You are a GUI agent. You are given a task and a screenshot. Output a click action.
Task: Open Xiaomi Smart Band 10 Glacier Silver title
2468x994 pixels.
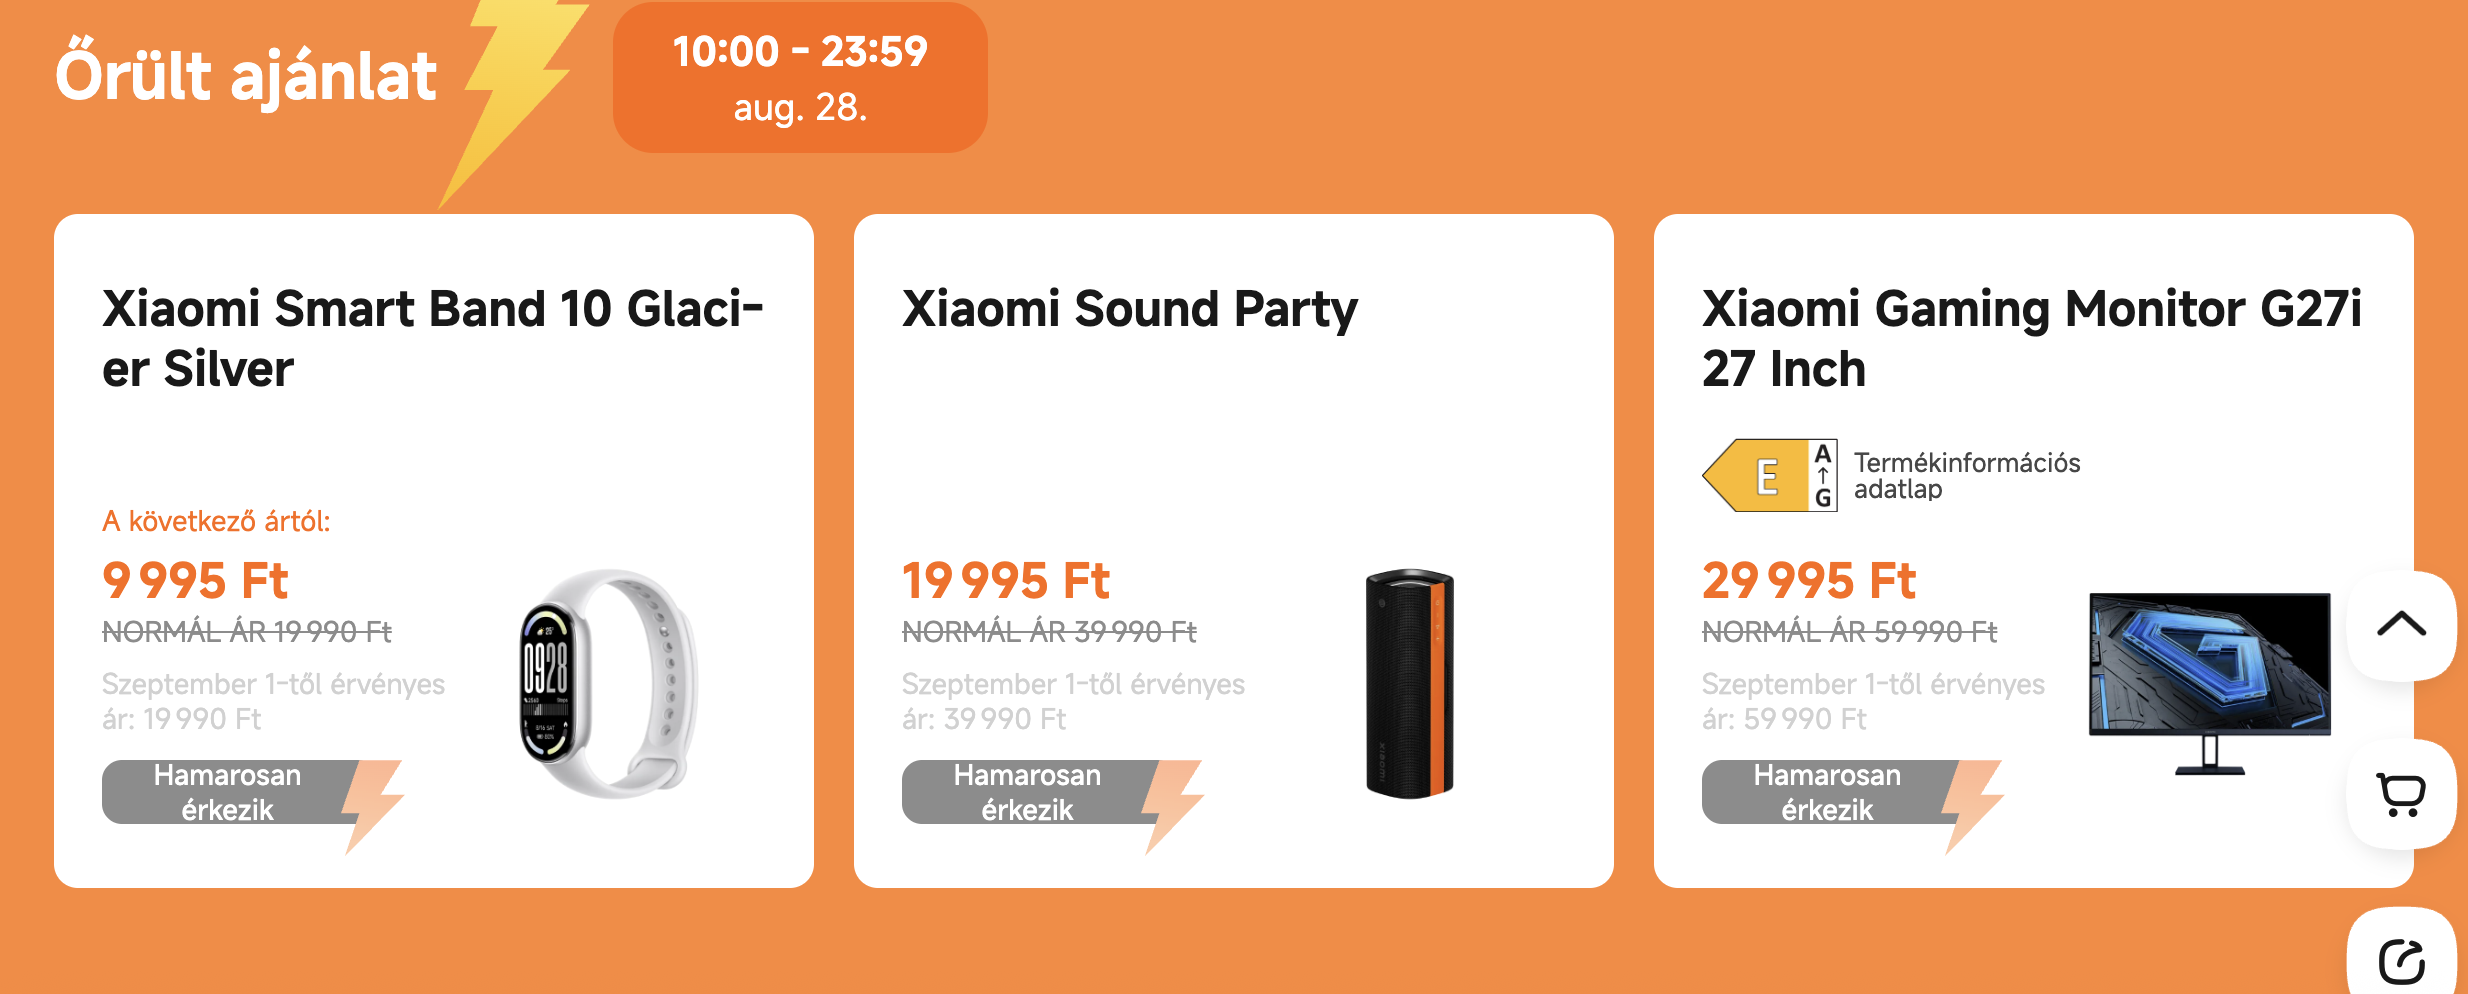[432, 338]
